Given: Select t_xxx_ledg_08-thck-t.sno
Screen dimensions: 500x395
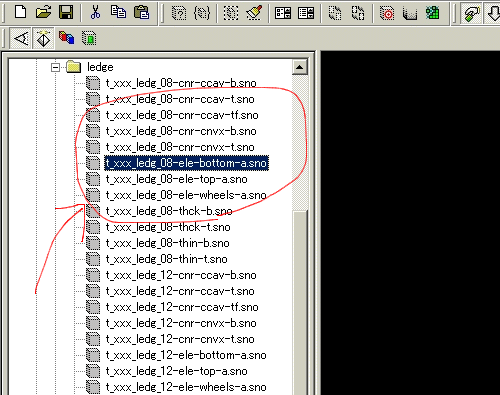Looking at the screenshot, I should click(168, 227).
